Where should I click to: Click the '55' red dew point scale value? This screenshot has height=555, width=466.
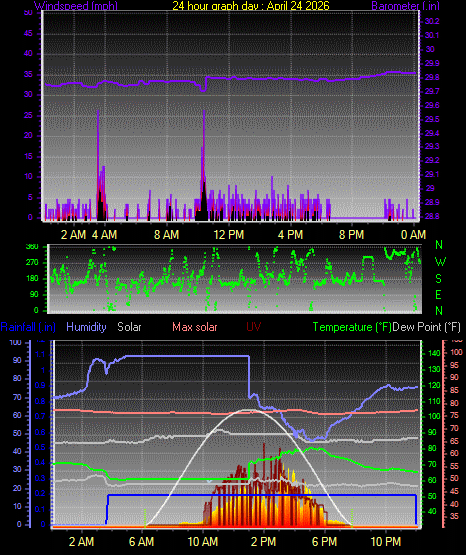point(454,466)
